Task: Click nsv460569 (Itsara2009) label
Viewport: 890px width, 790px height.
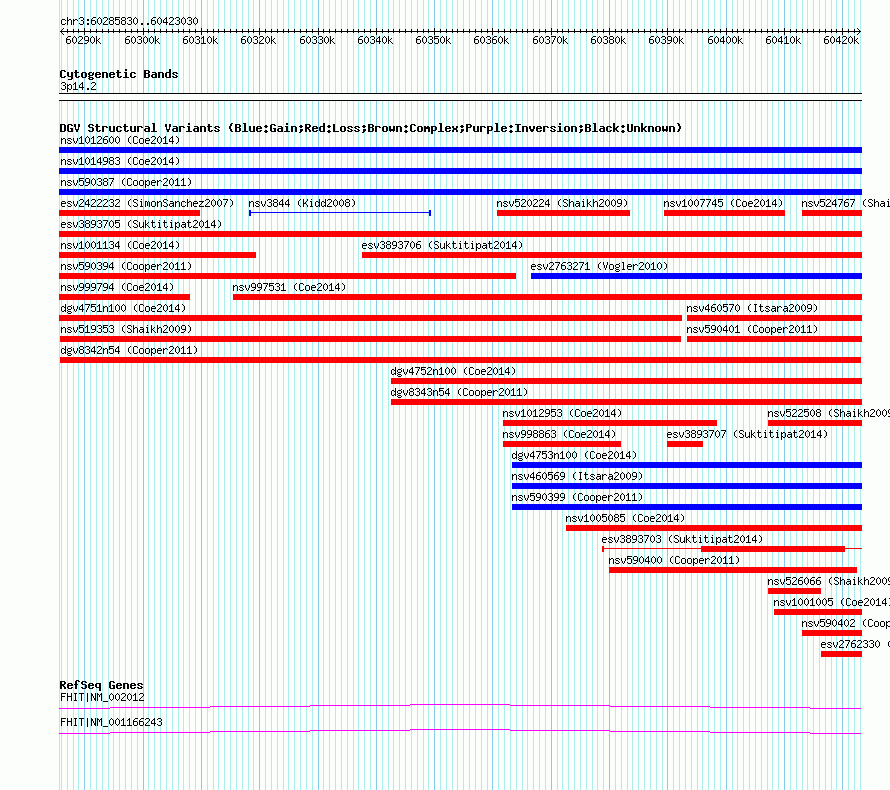Action: point(577,476)
